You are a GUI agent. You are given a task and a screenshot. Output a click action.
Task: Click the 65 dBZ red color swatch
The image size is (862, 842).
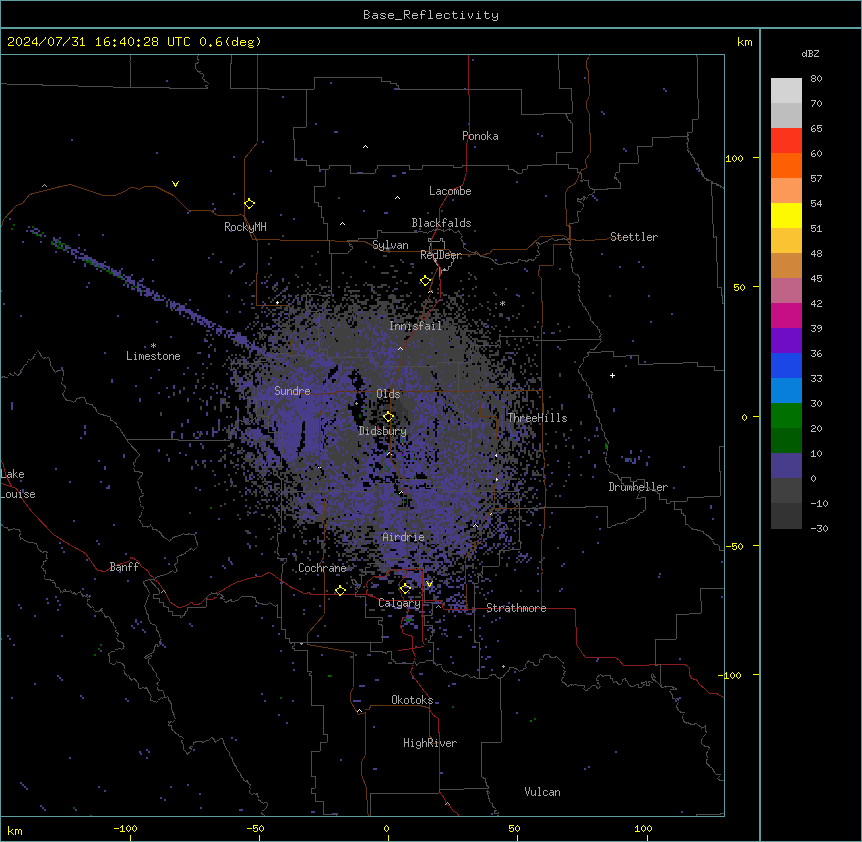tap(786, 141)
